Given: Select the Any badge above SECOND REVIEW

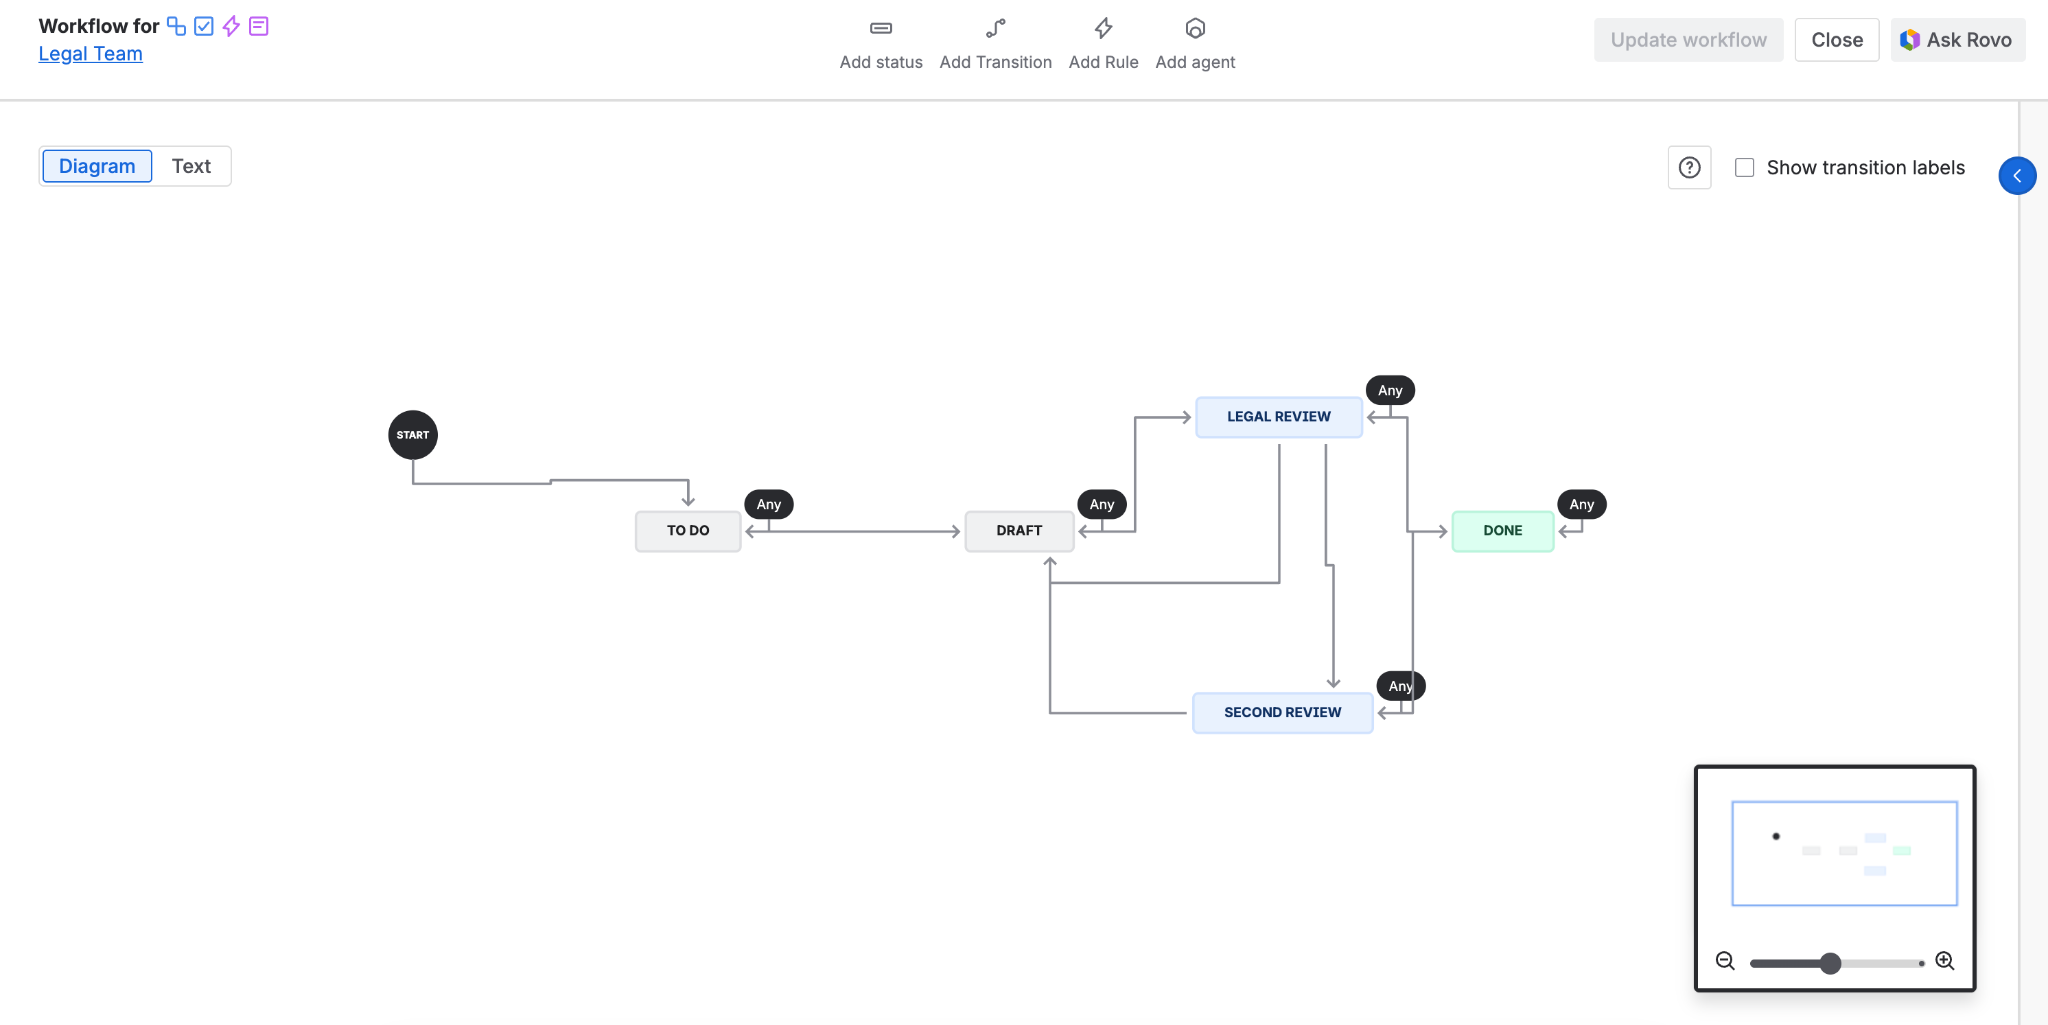Looking at the screenshot, I should click(1401, 686).
